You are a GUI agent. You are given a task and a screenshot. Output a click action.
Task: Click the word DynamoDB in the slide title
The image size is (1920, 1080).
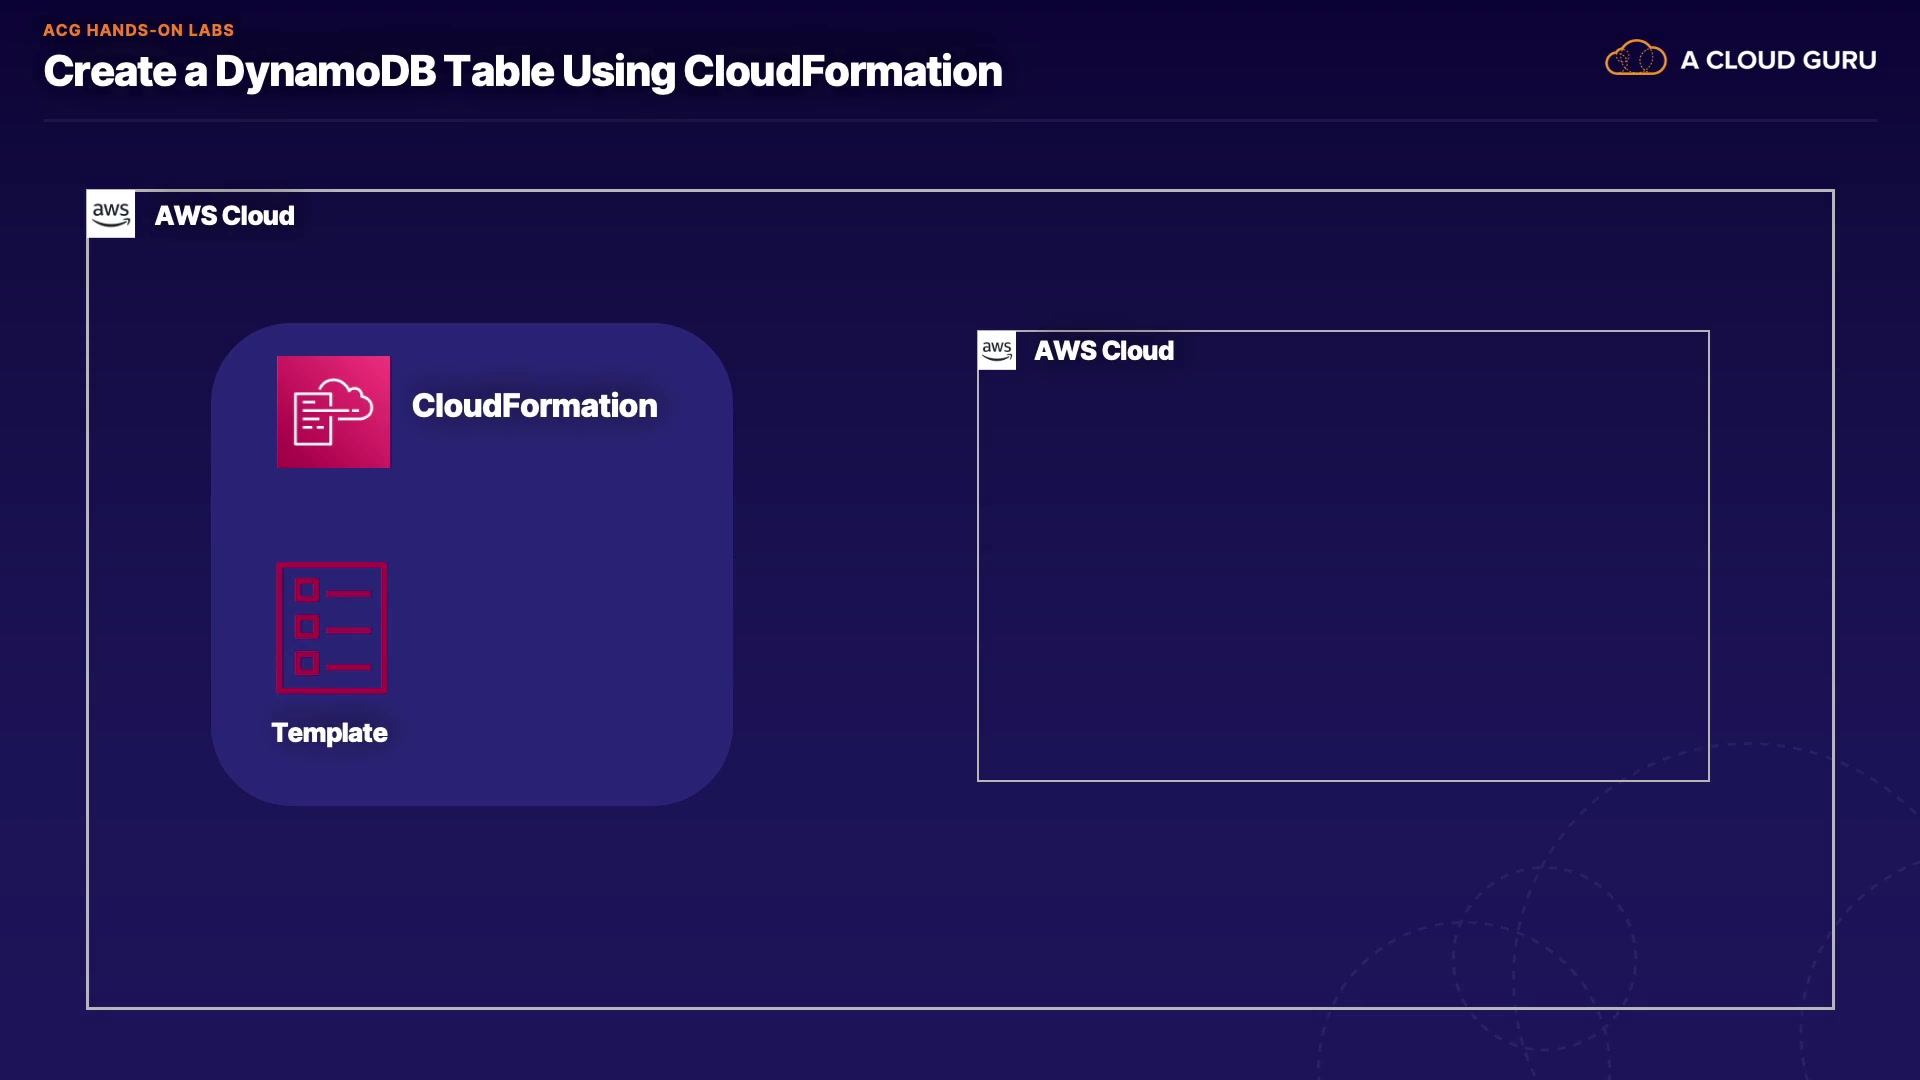325,72
